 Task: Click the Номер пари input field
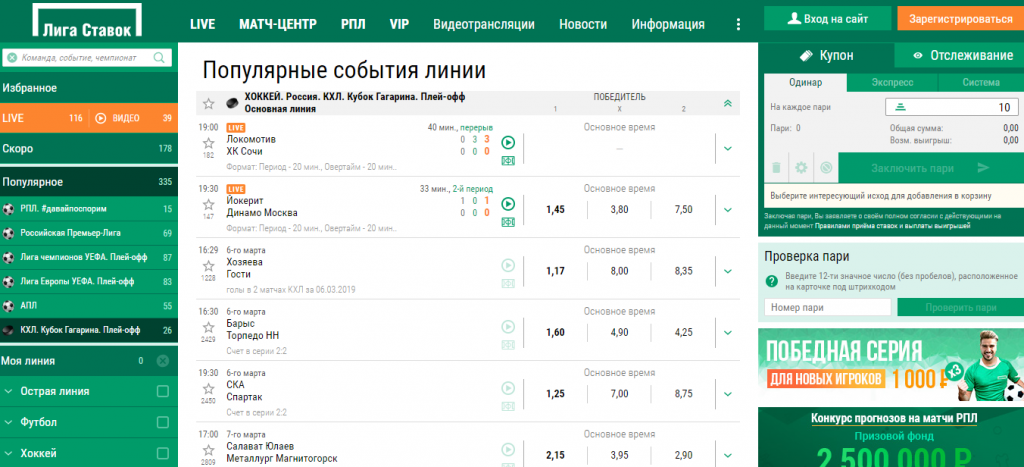point(827,308)
